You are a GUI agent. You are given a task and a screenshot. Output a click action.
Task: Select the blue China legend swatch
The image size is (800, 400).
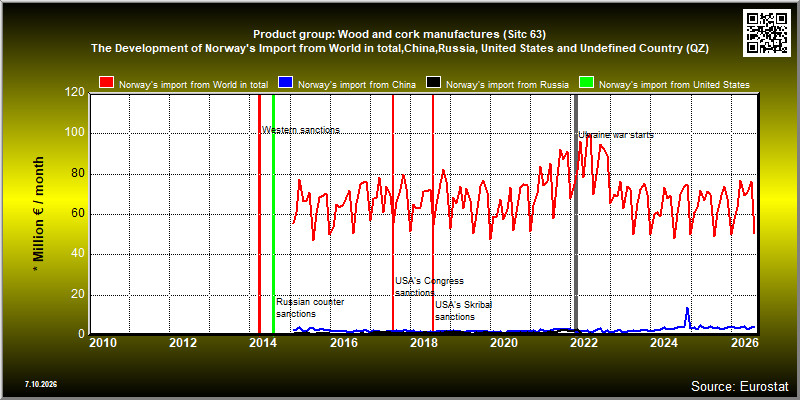[285, 84]
